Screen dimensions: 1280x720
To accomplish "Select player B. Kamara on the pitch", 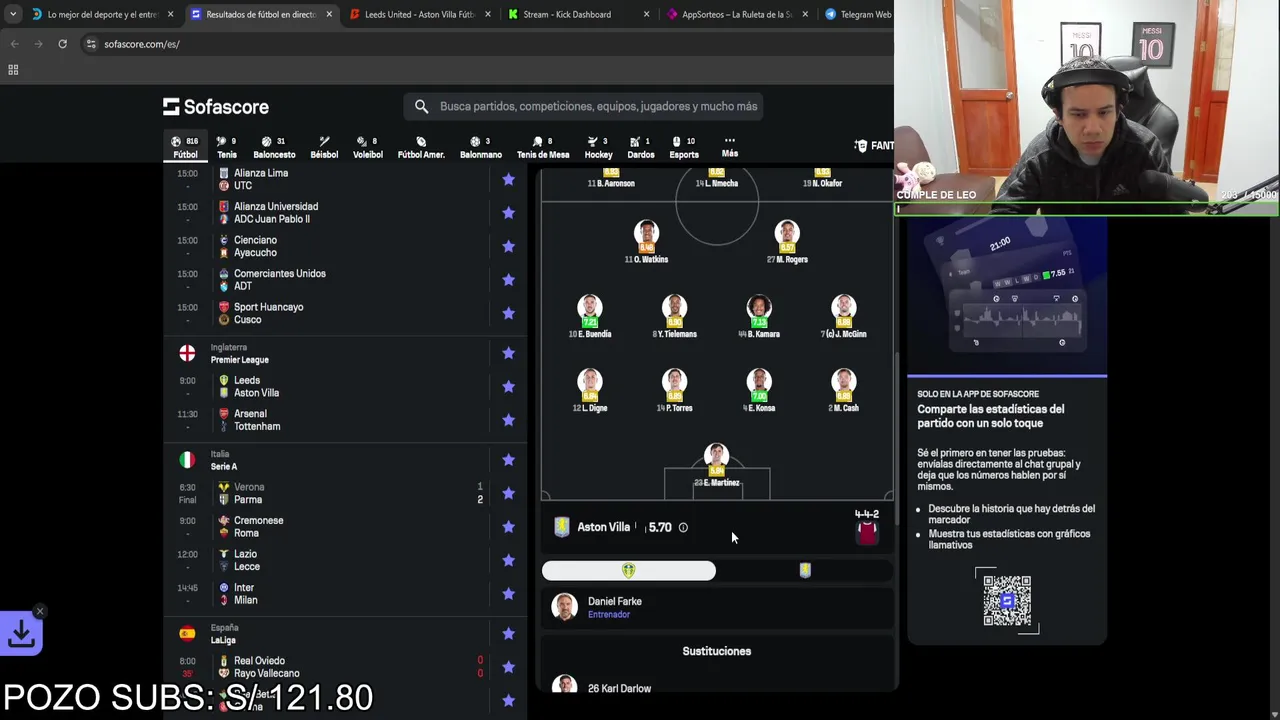I will [759, 316].
